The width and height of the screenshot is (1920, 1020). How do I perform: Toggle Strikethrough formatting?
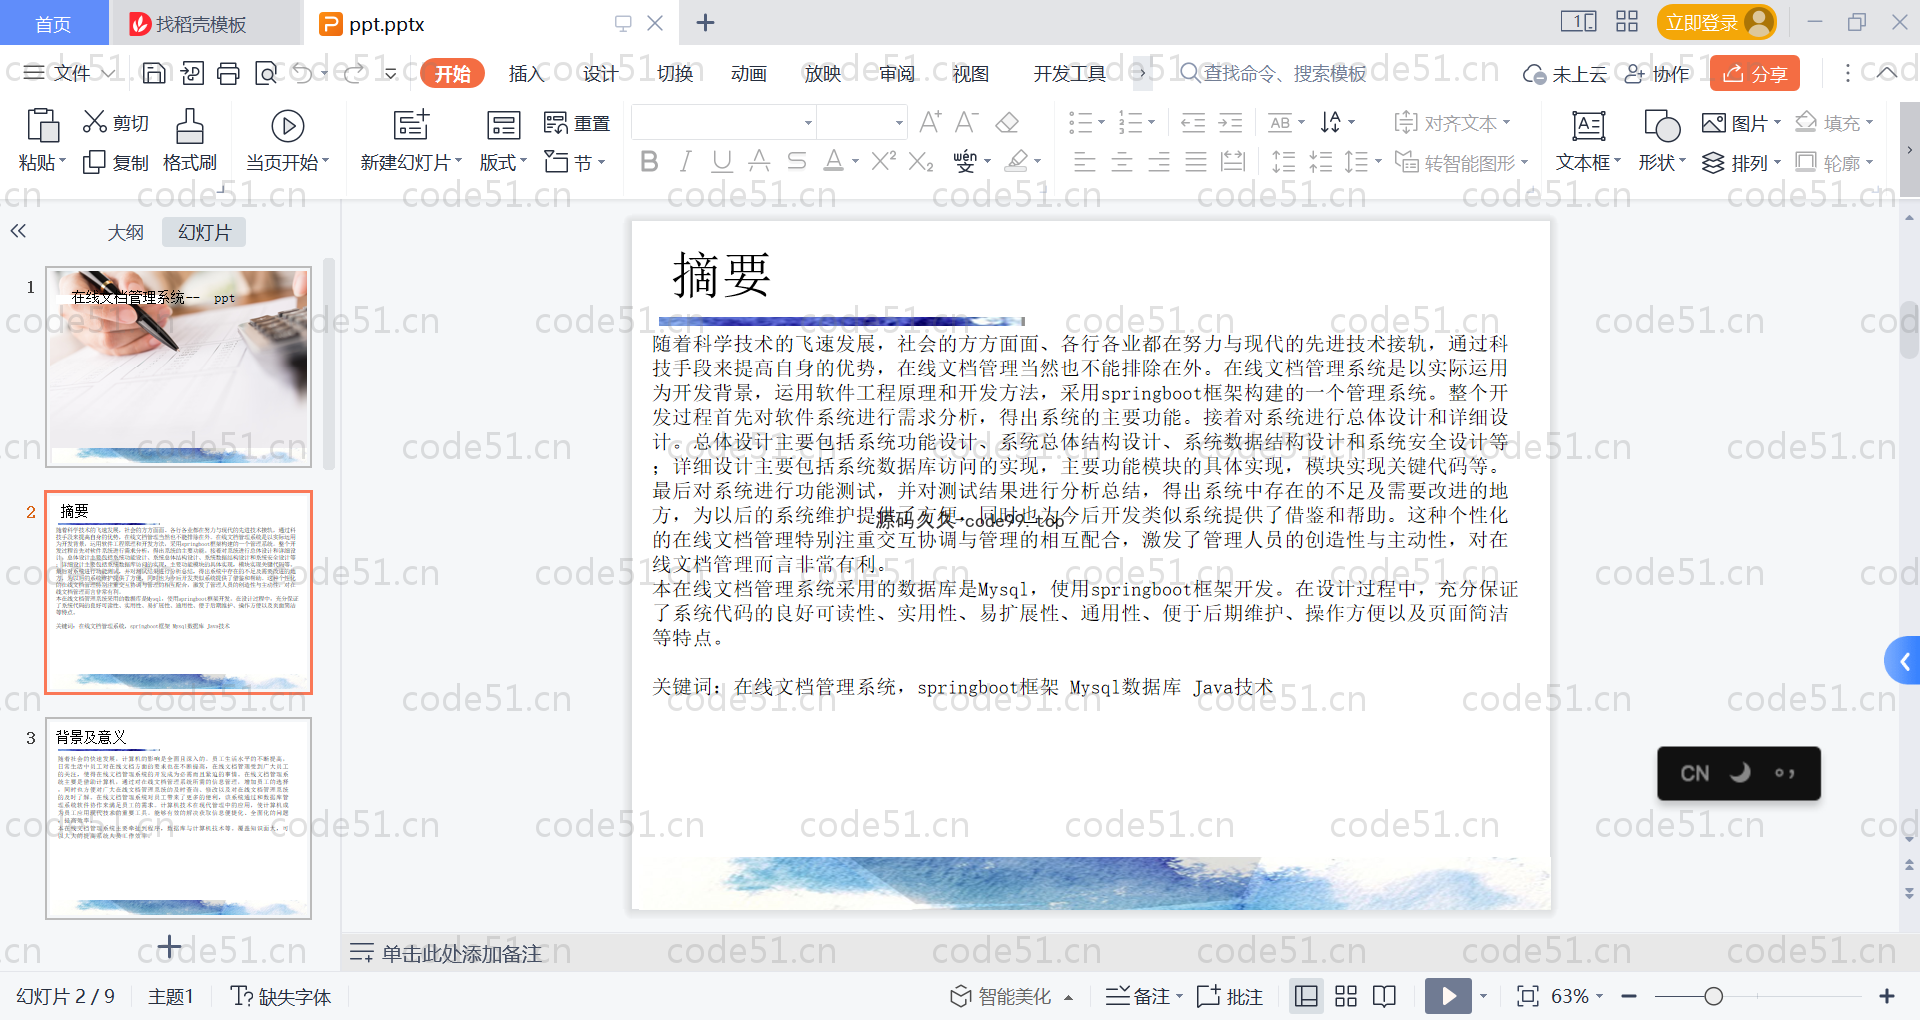(x=796, y=161)
